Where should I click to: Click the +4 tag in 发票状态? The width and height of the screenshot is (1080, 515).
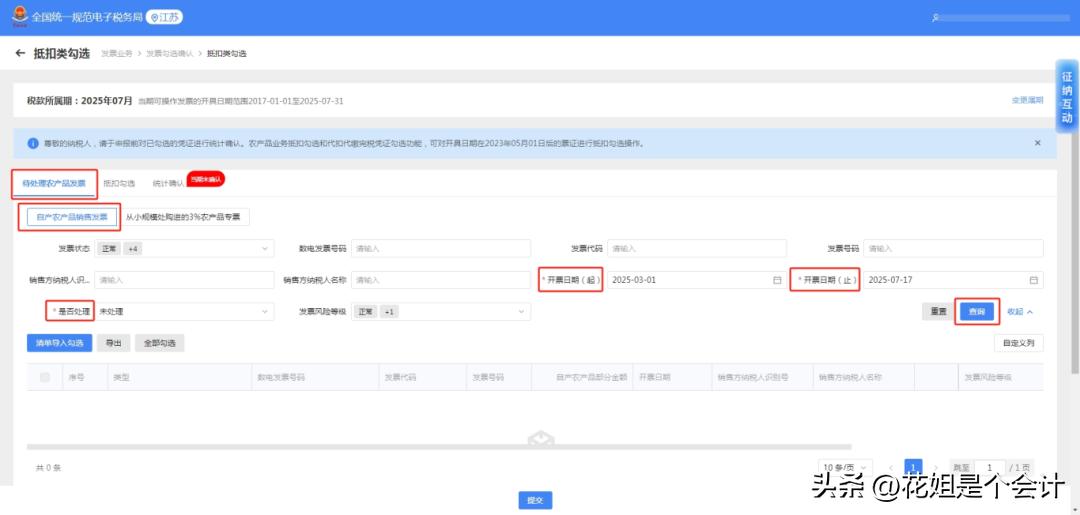click(x=134, y=249)
